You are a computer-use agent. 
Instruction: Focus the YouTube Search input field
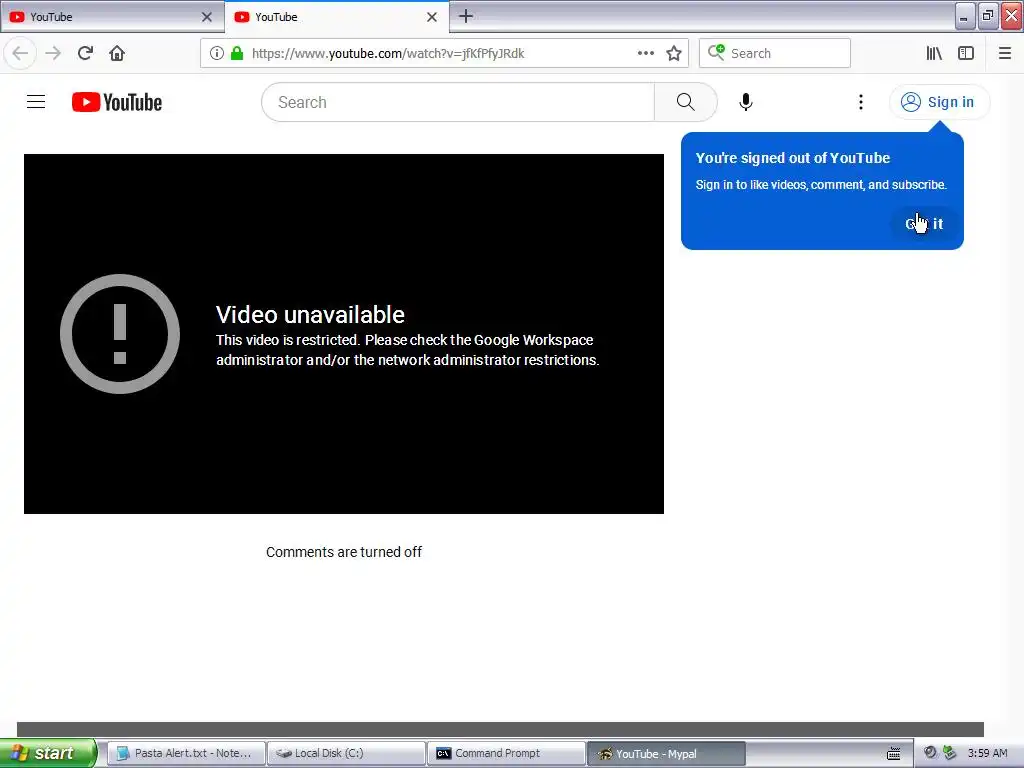[x=458, y=102]
